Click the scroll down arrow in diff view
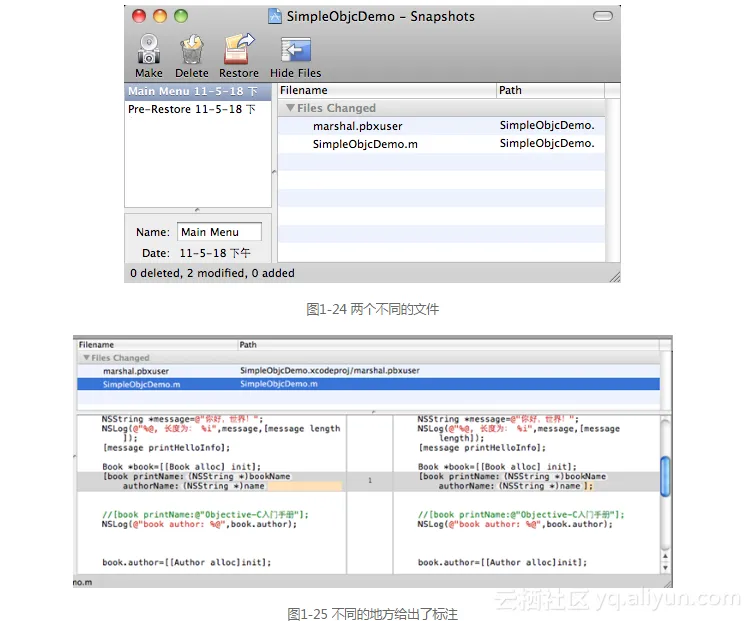The height and width of the screenshot is (621, 752). 665,567
